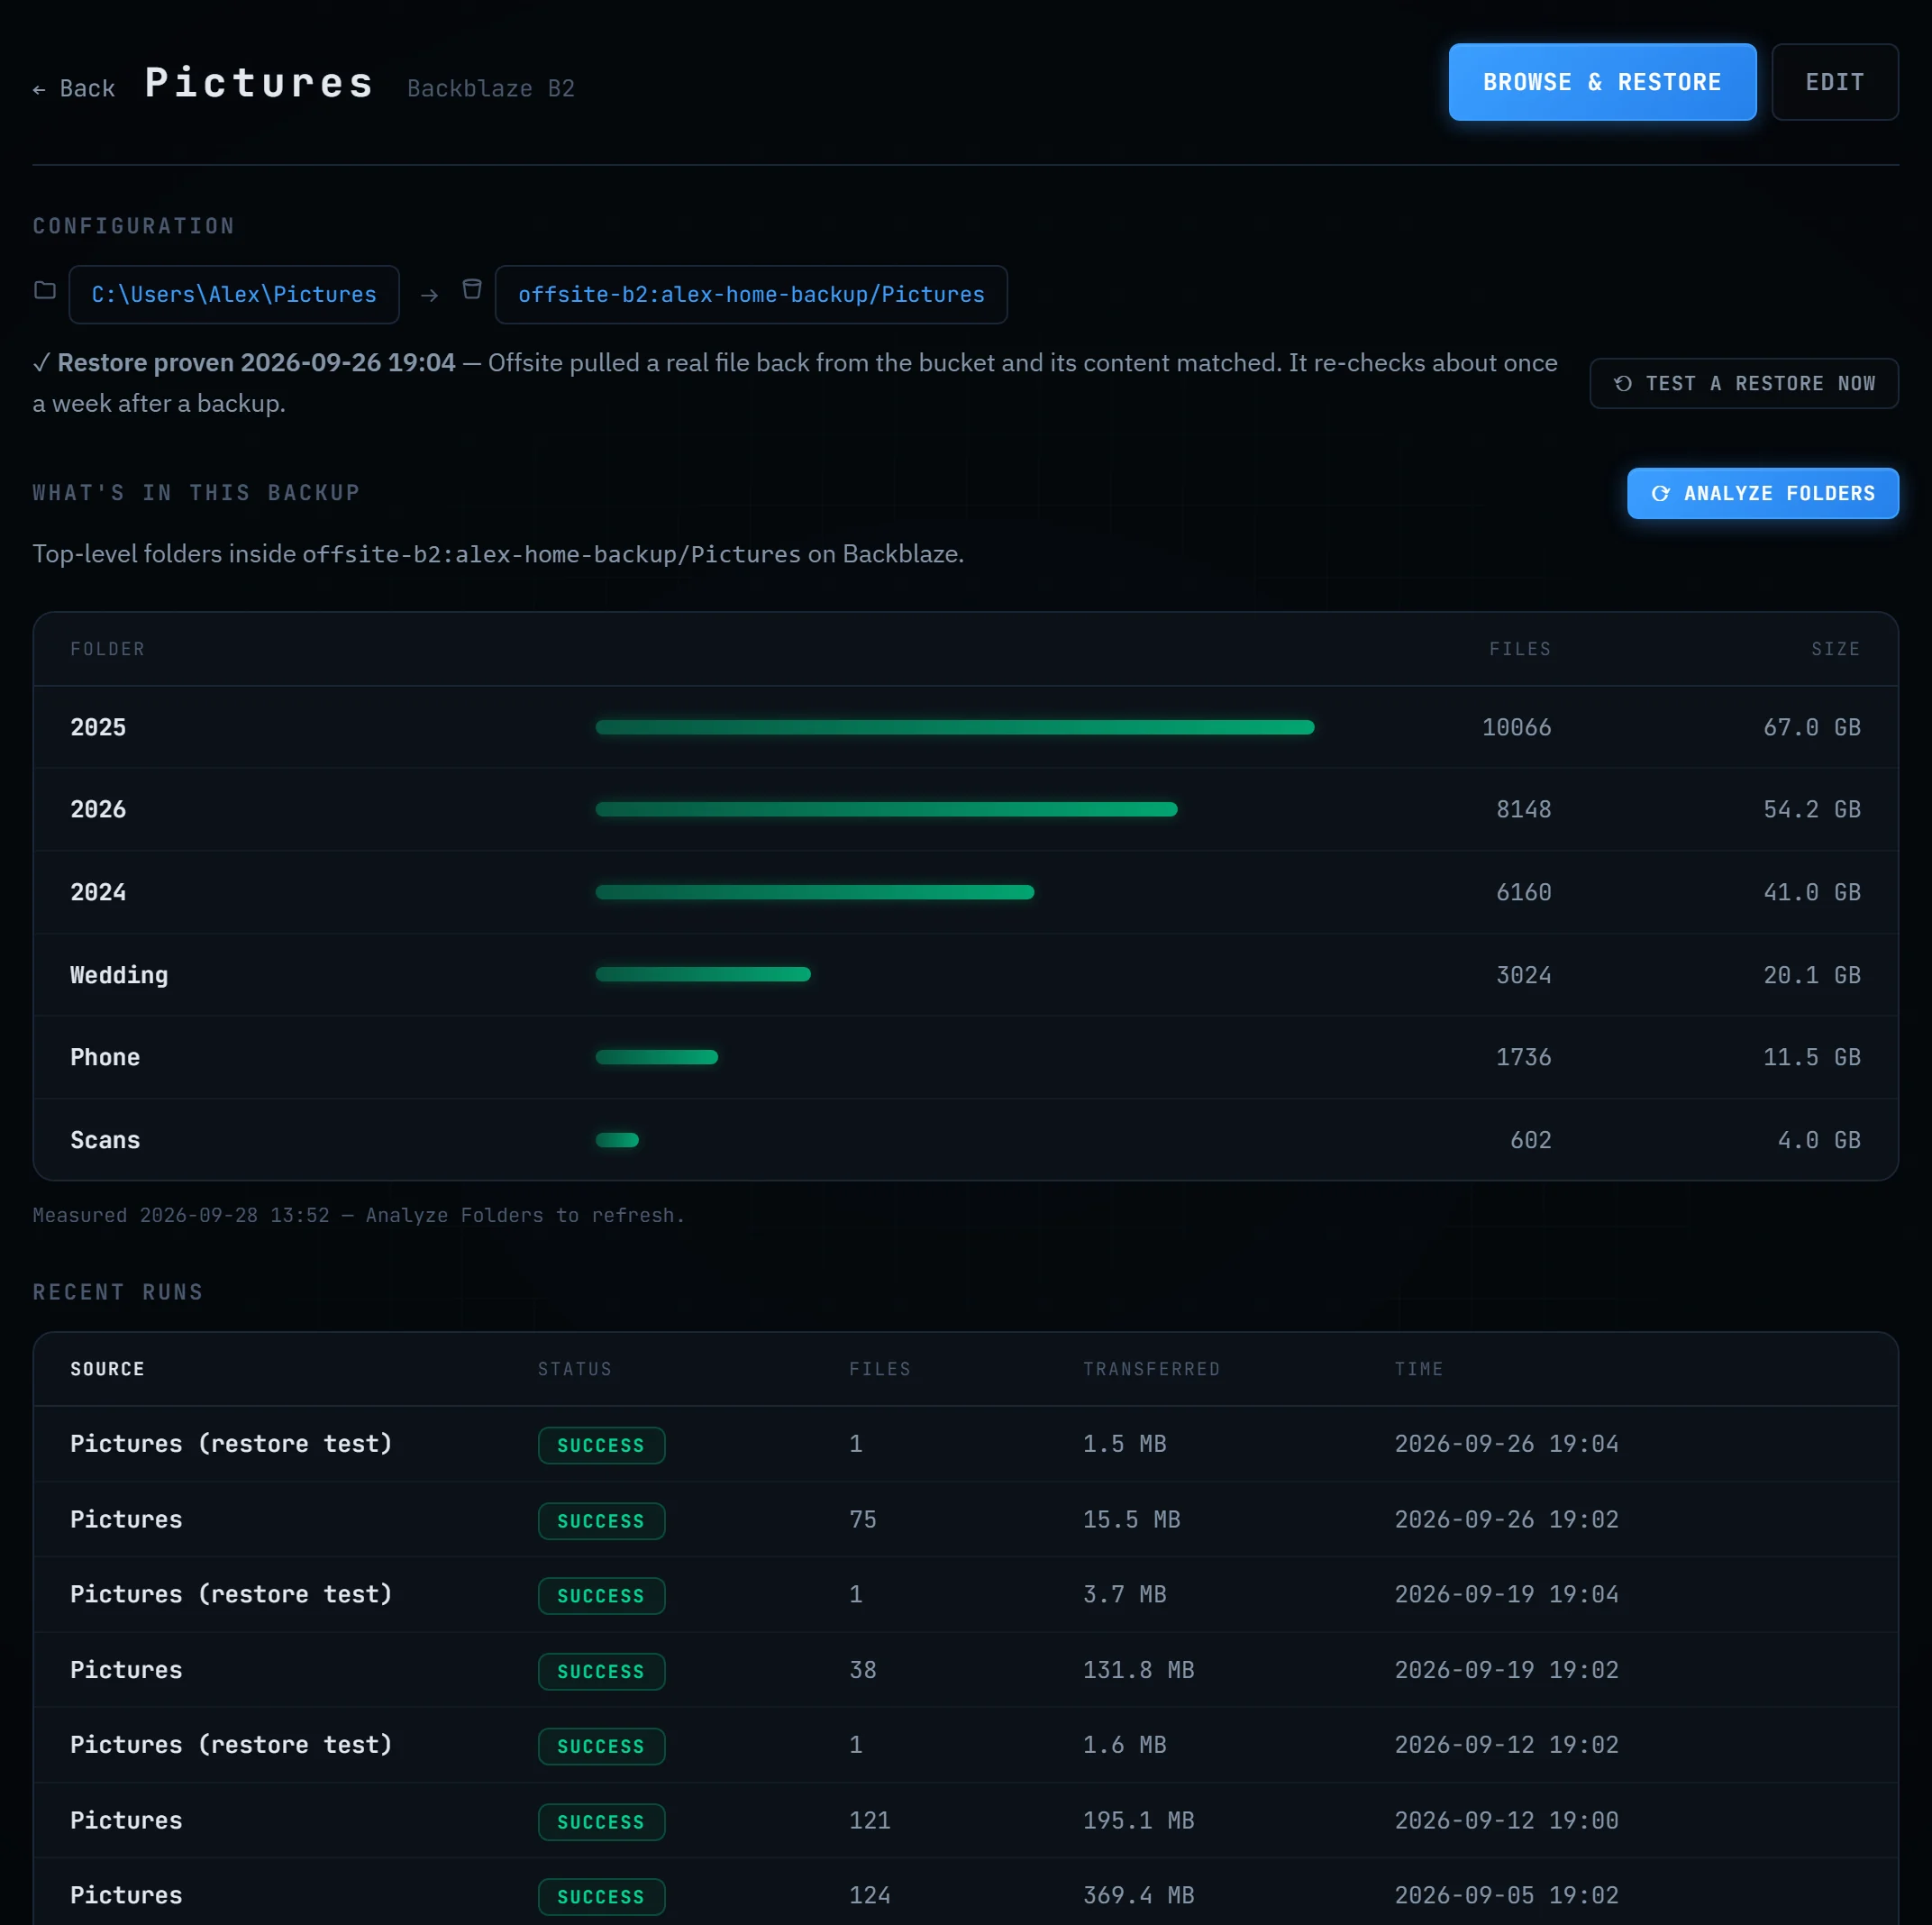1932x1925 pixels.
Task: Click the Pictures page title
Action: pos(259,83)
